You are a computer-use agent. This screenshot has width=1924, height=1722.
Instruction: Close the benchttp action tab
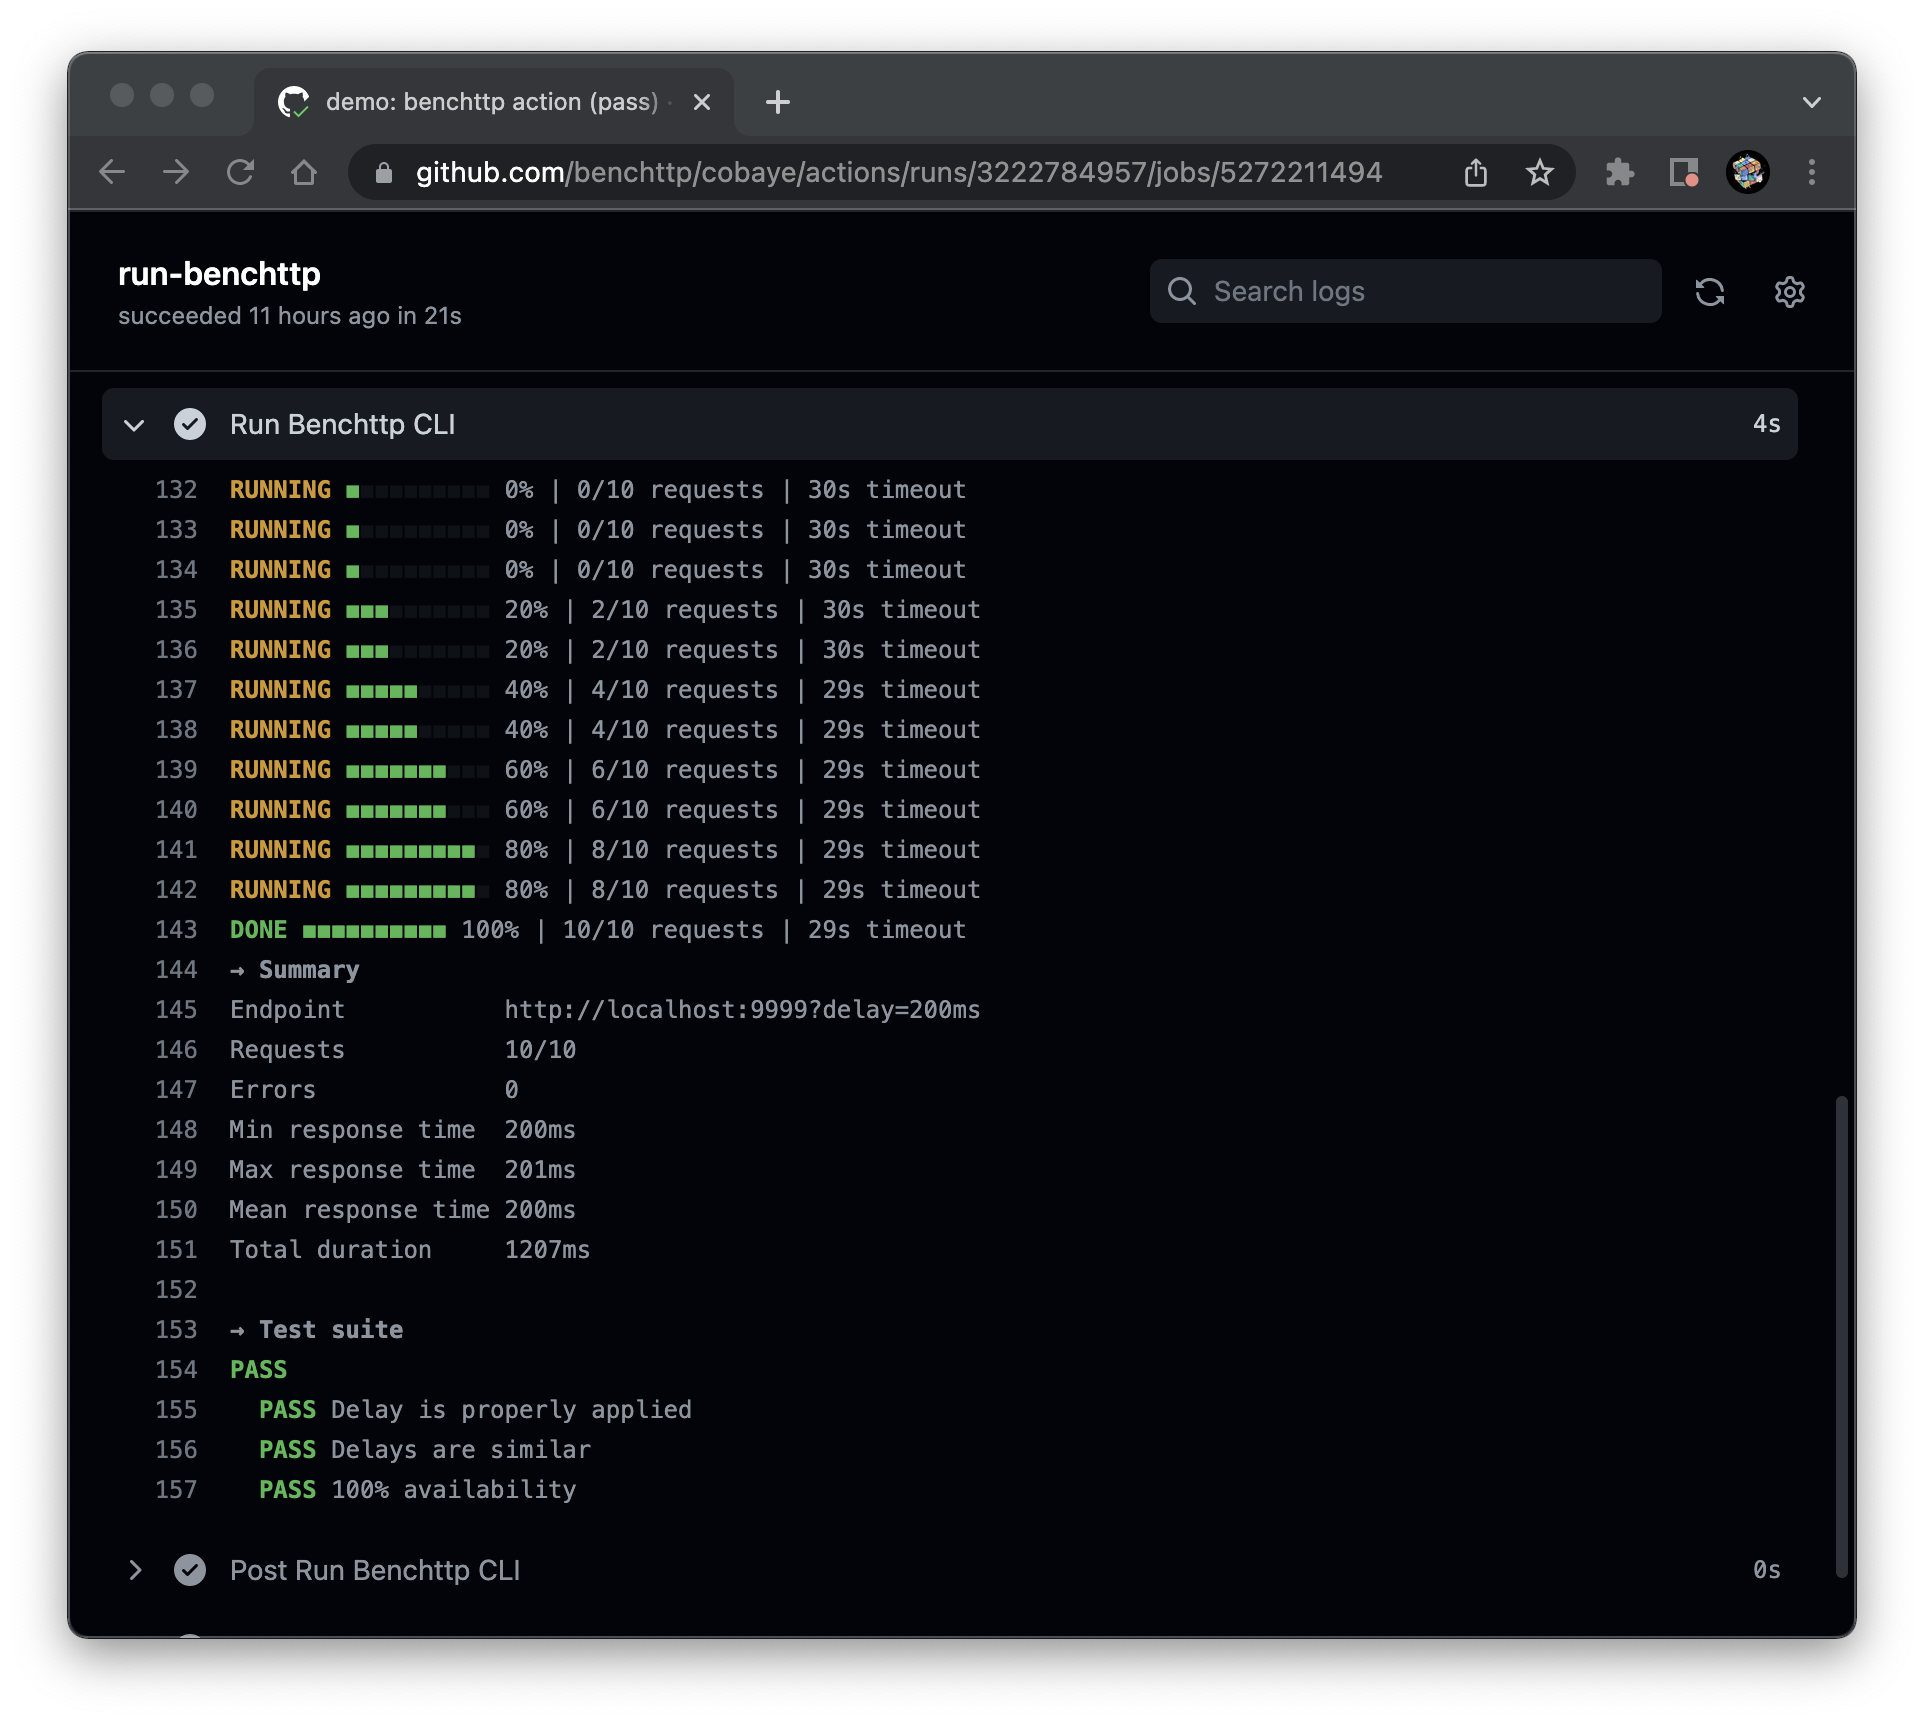pyautogui.click(x=702, y=102)
